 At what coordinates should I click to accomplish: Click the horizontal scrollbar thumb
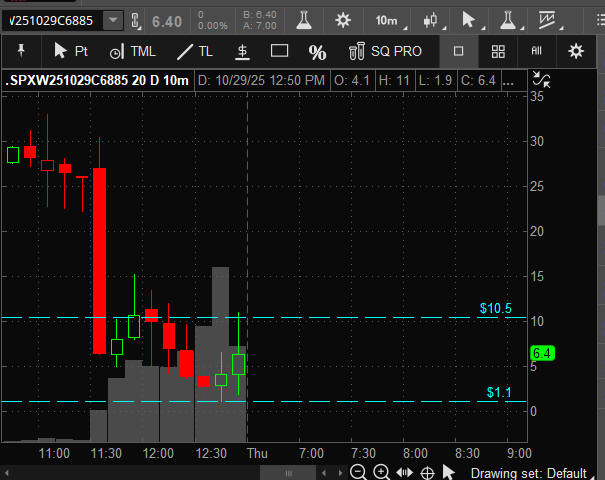[288, 473]
